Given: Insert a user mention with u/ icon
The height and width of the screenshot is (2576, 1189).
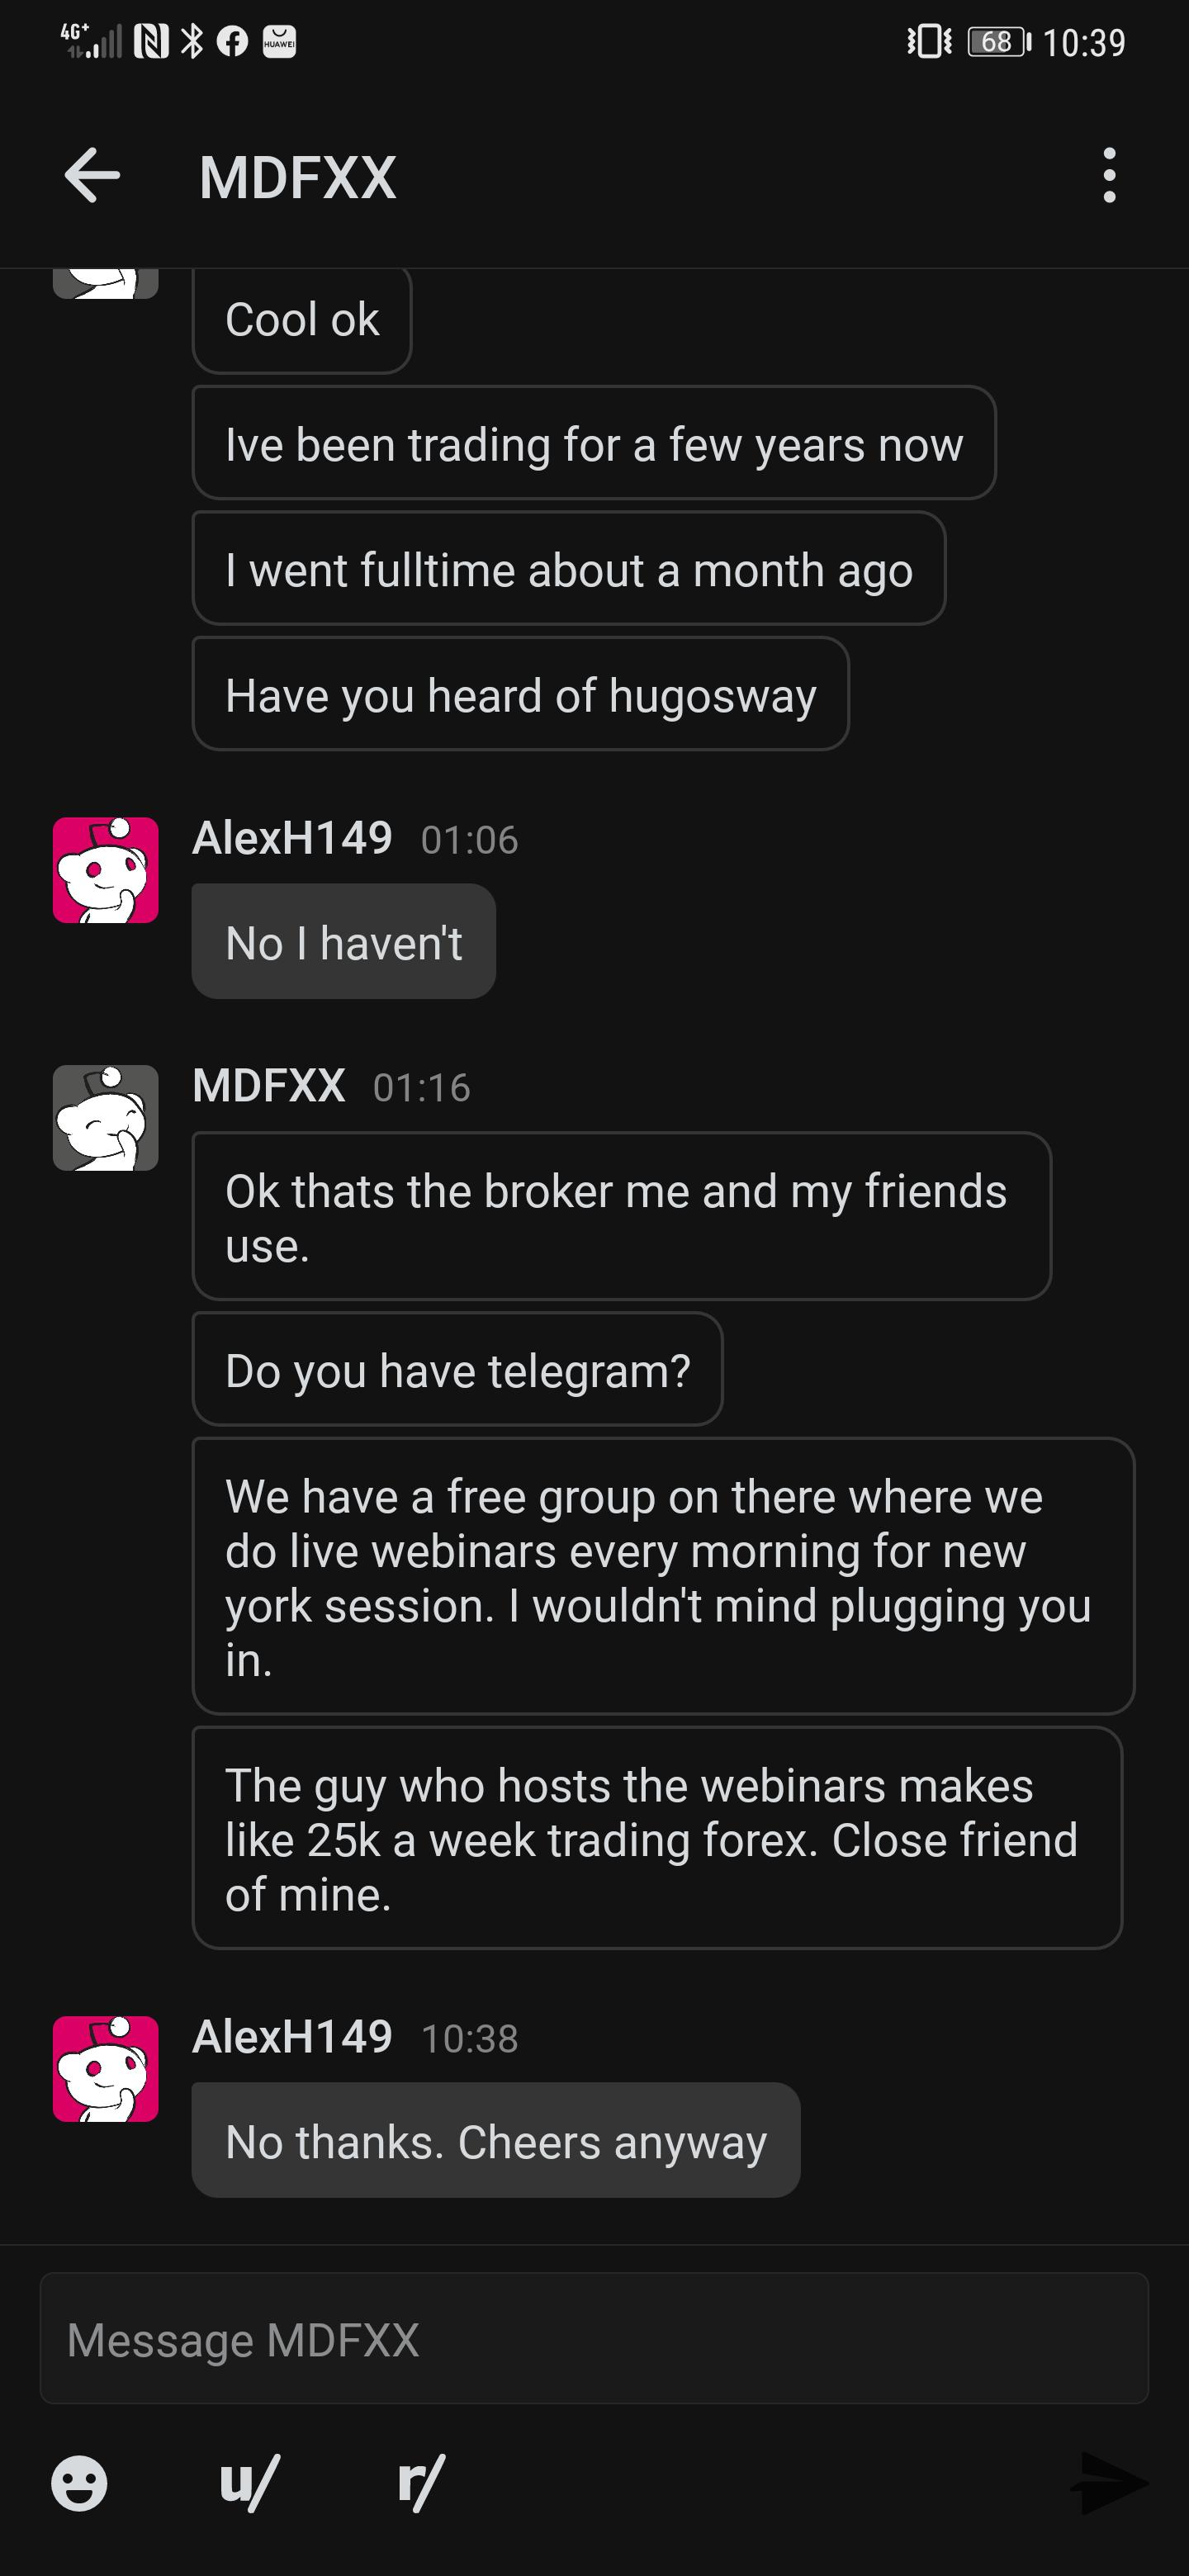Looking at the screenshot, I should (249, 2483).
